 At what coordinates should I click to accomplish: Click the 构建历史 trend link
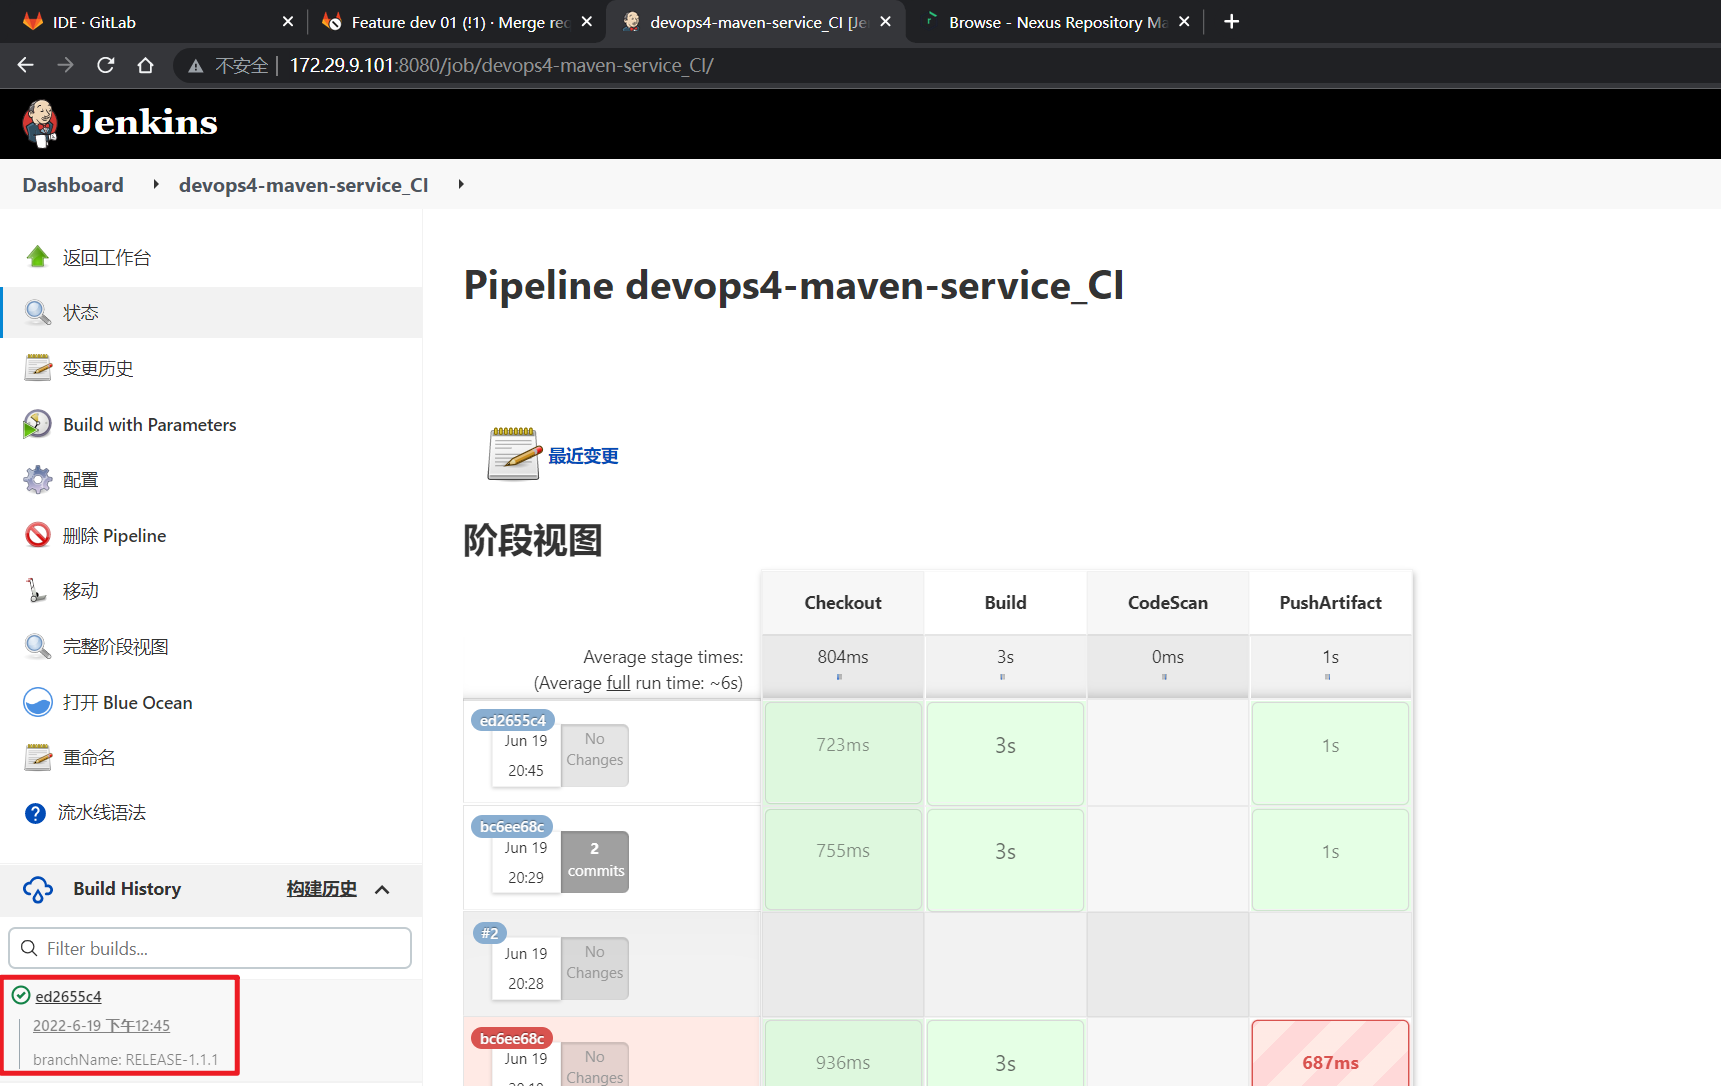(x=321, y=889)
